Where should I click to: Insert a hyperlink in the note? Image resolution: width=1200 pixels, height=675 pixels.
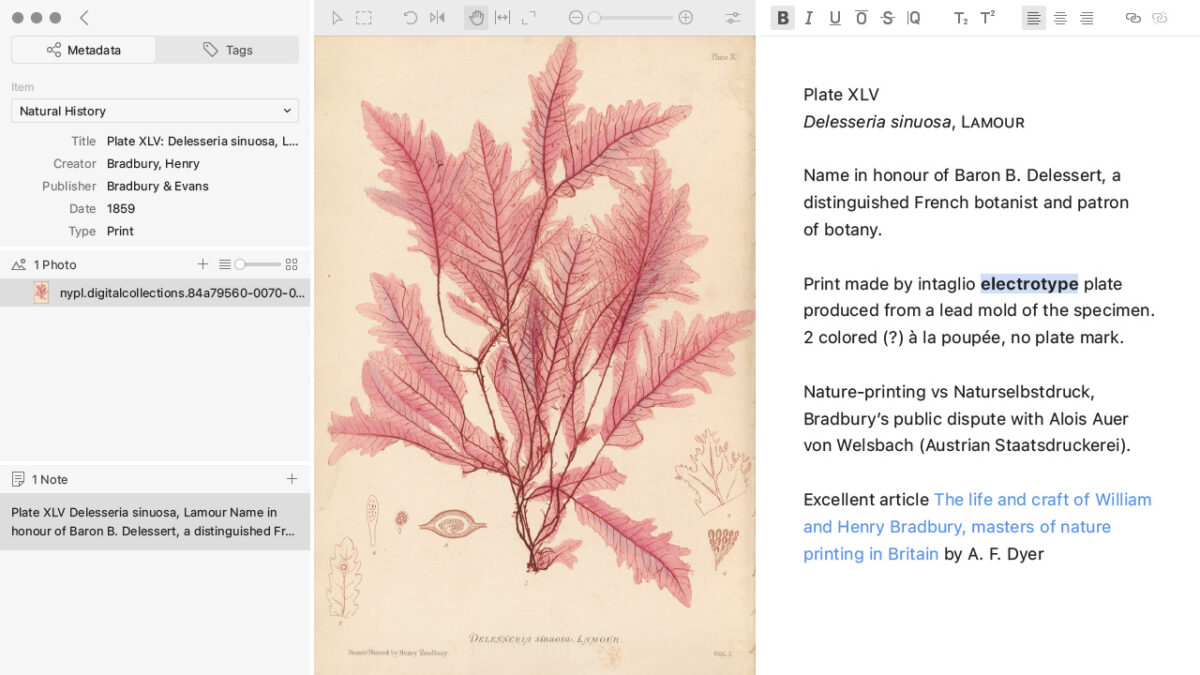pos(1133,17)
